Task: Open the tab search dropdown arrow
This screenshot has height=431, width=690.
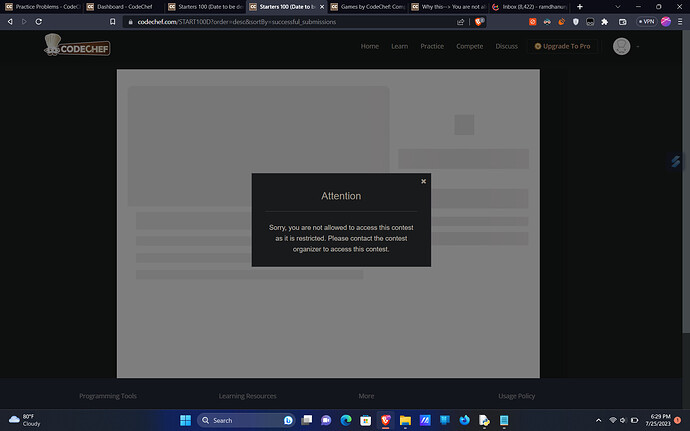Action: (x=617, y=7)
